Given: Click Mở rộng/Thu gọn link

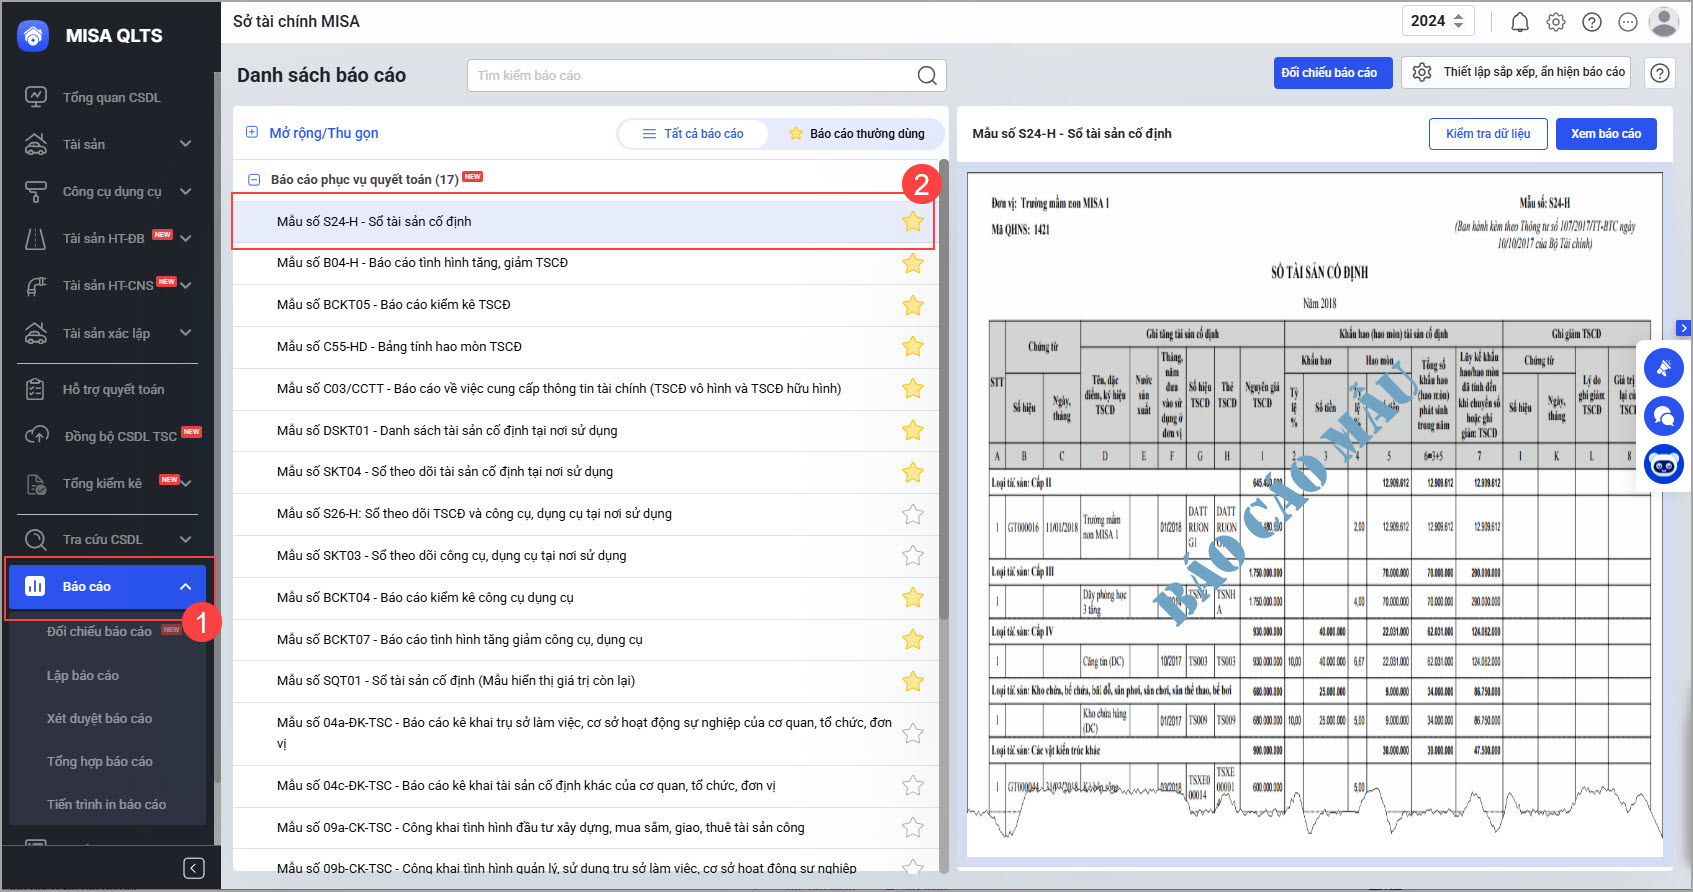Looking at the screenshot, I should pyautogui.click(x=312, y=133).
